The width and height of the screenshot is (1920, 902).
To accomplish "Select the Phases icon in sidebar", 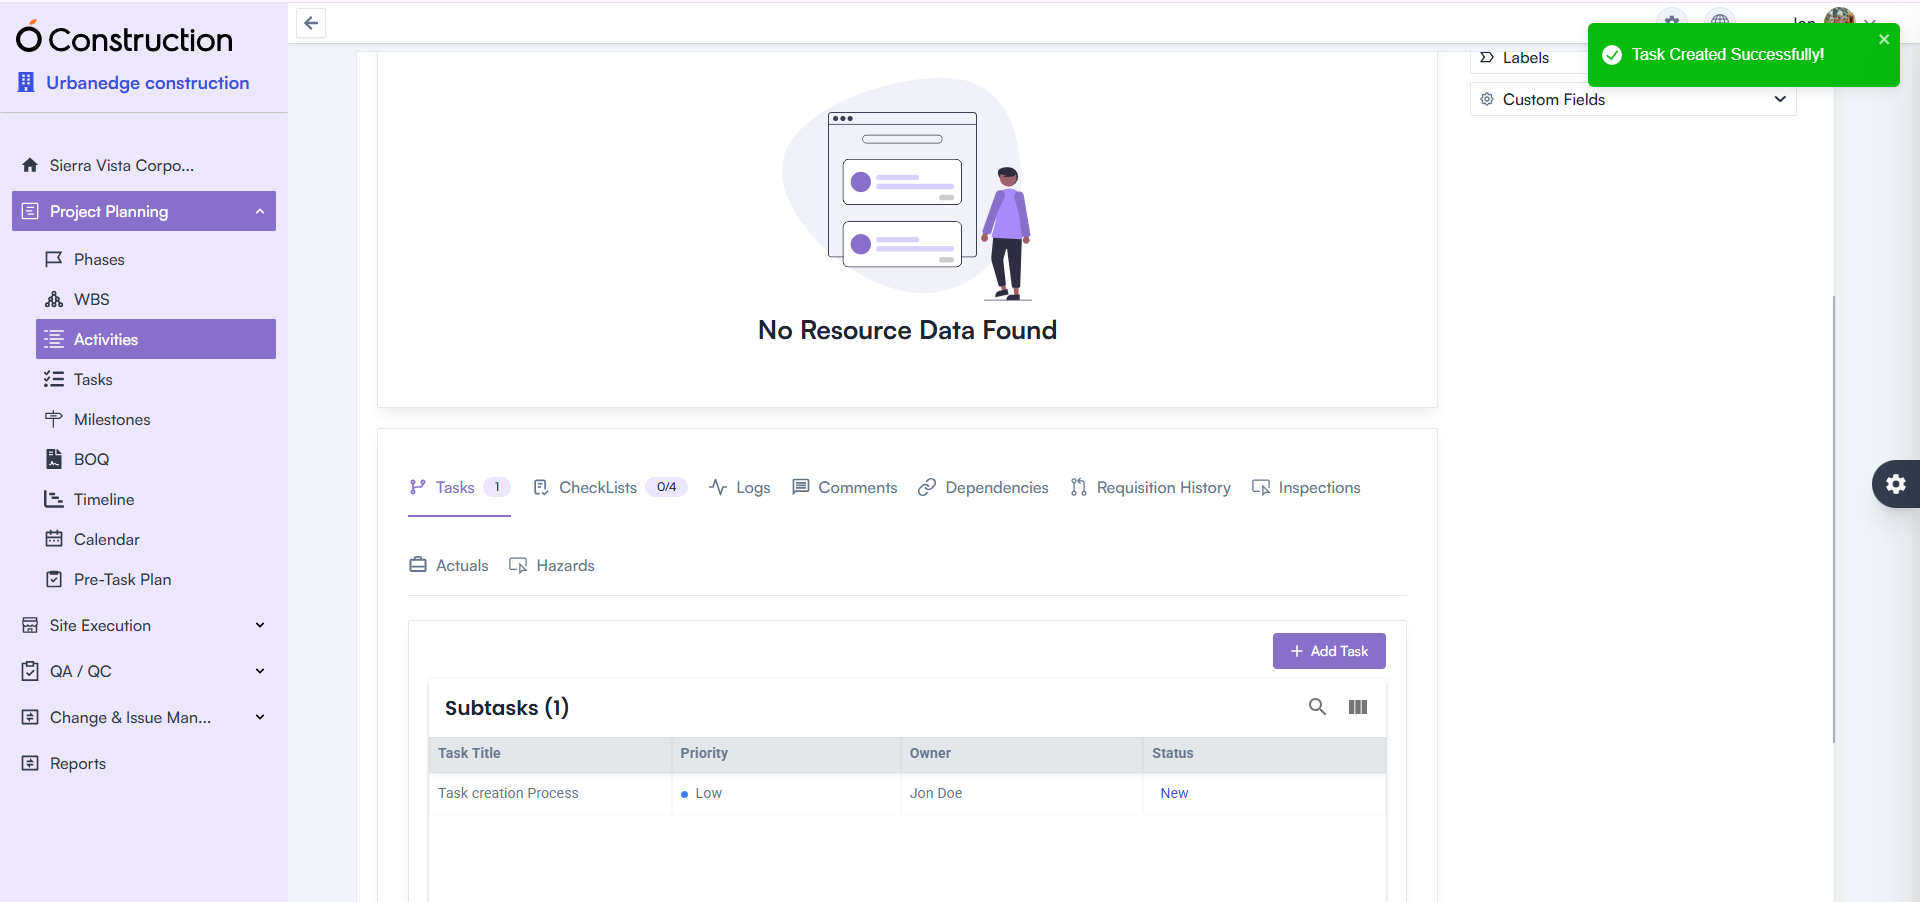I will click(x=55, y=259).
